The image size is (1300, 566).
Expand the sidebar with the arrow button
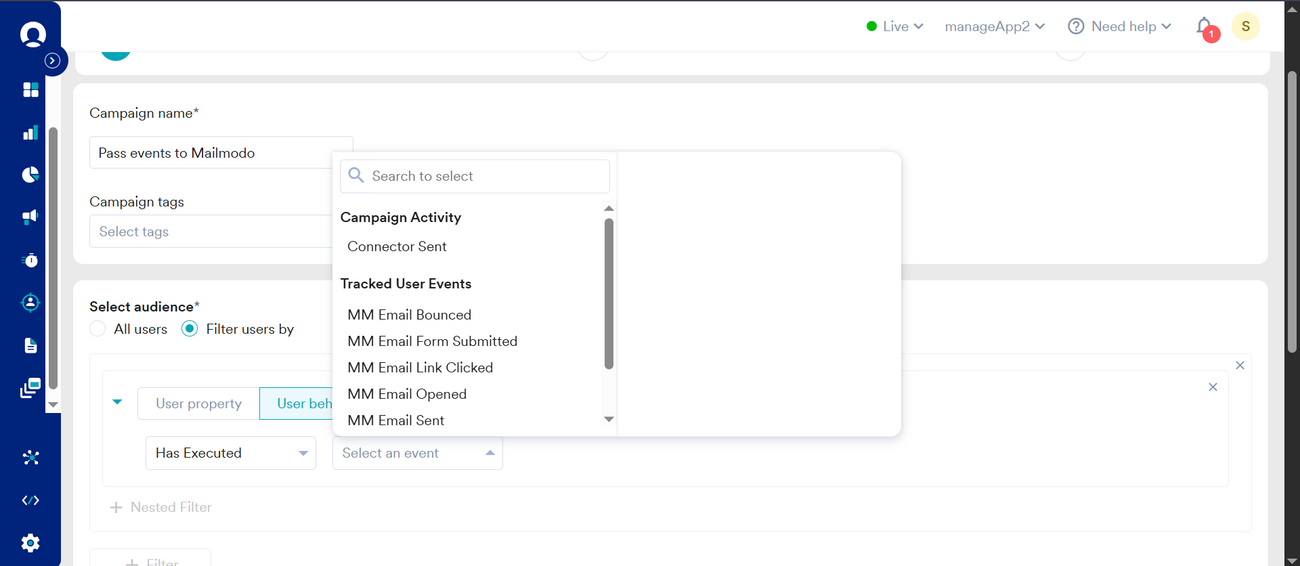pos(53,61)
